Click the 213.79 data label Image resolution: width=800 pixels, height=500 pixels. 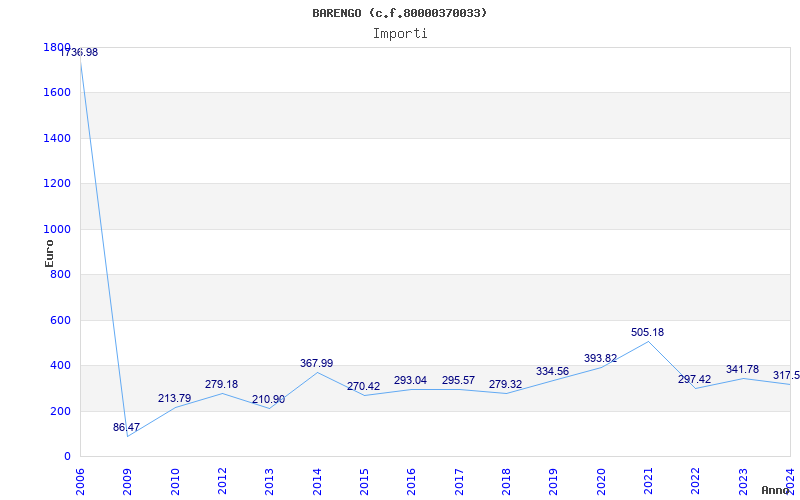[174, 398]
